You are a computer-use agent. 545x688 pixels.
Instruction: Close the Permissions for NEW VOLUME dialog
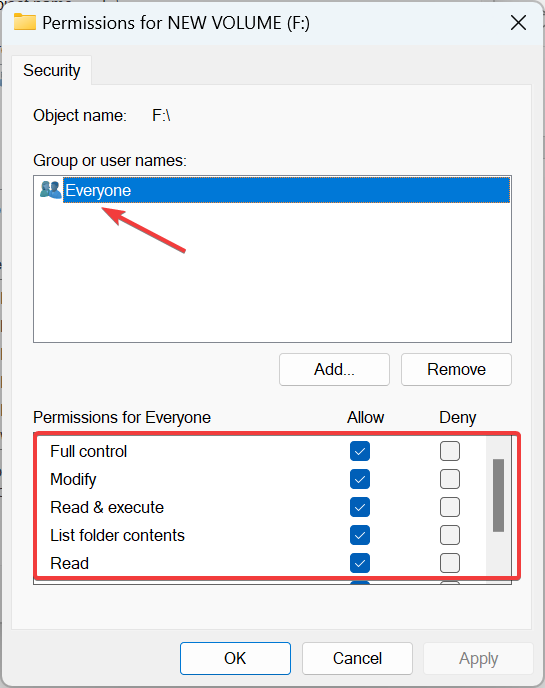[518, 22]
